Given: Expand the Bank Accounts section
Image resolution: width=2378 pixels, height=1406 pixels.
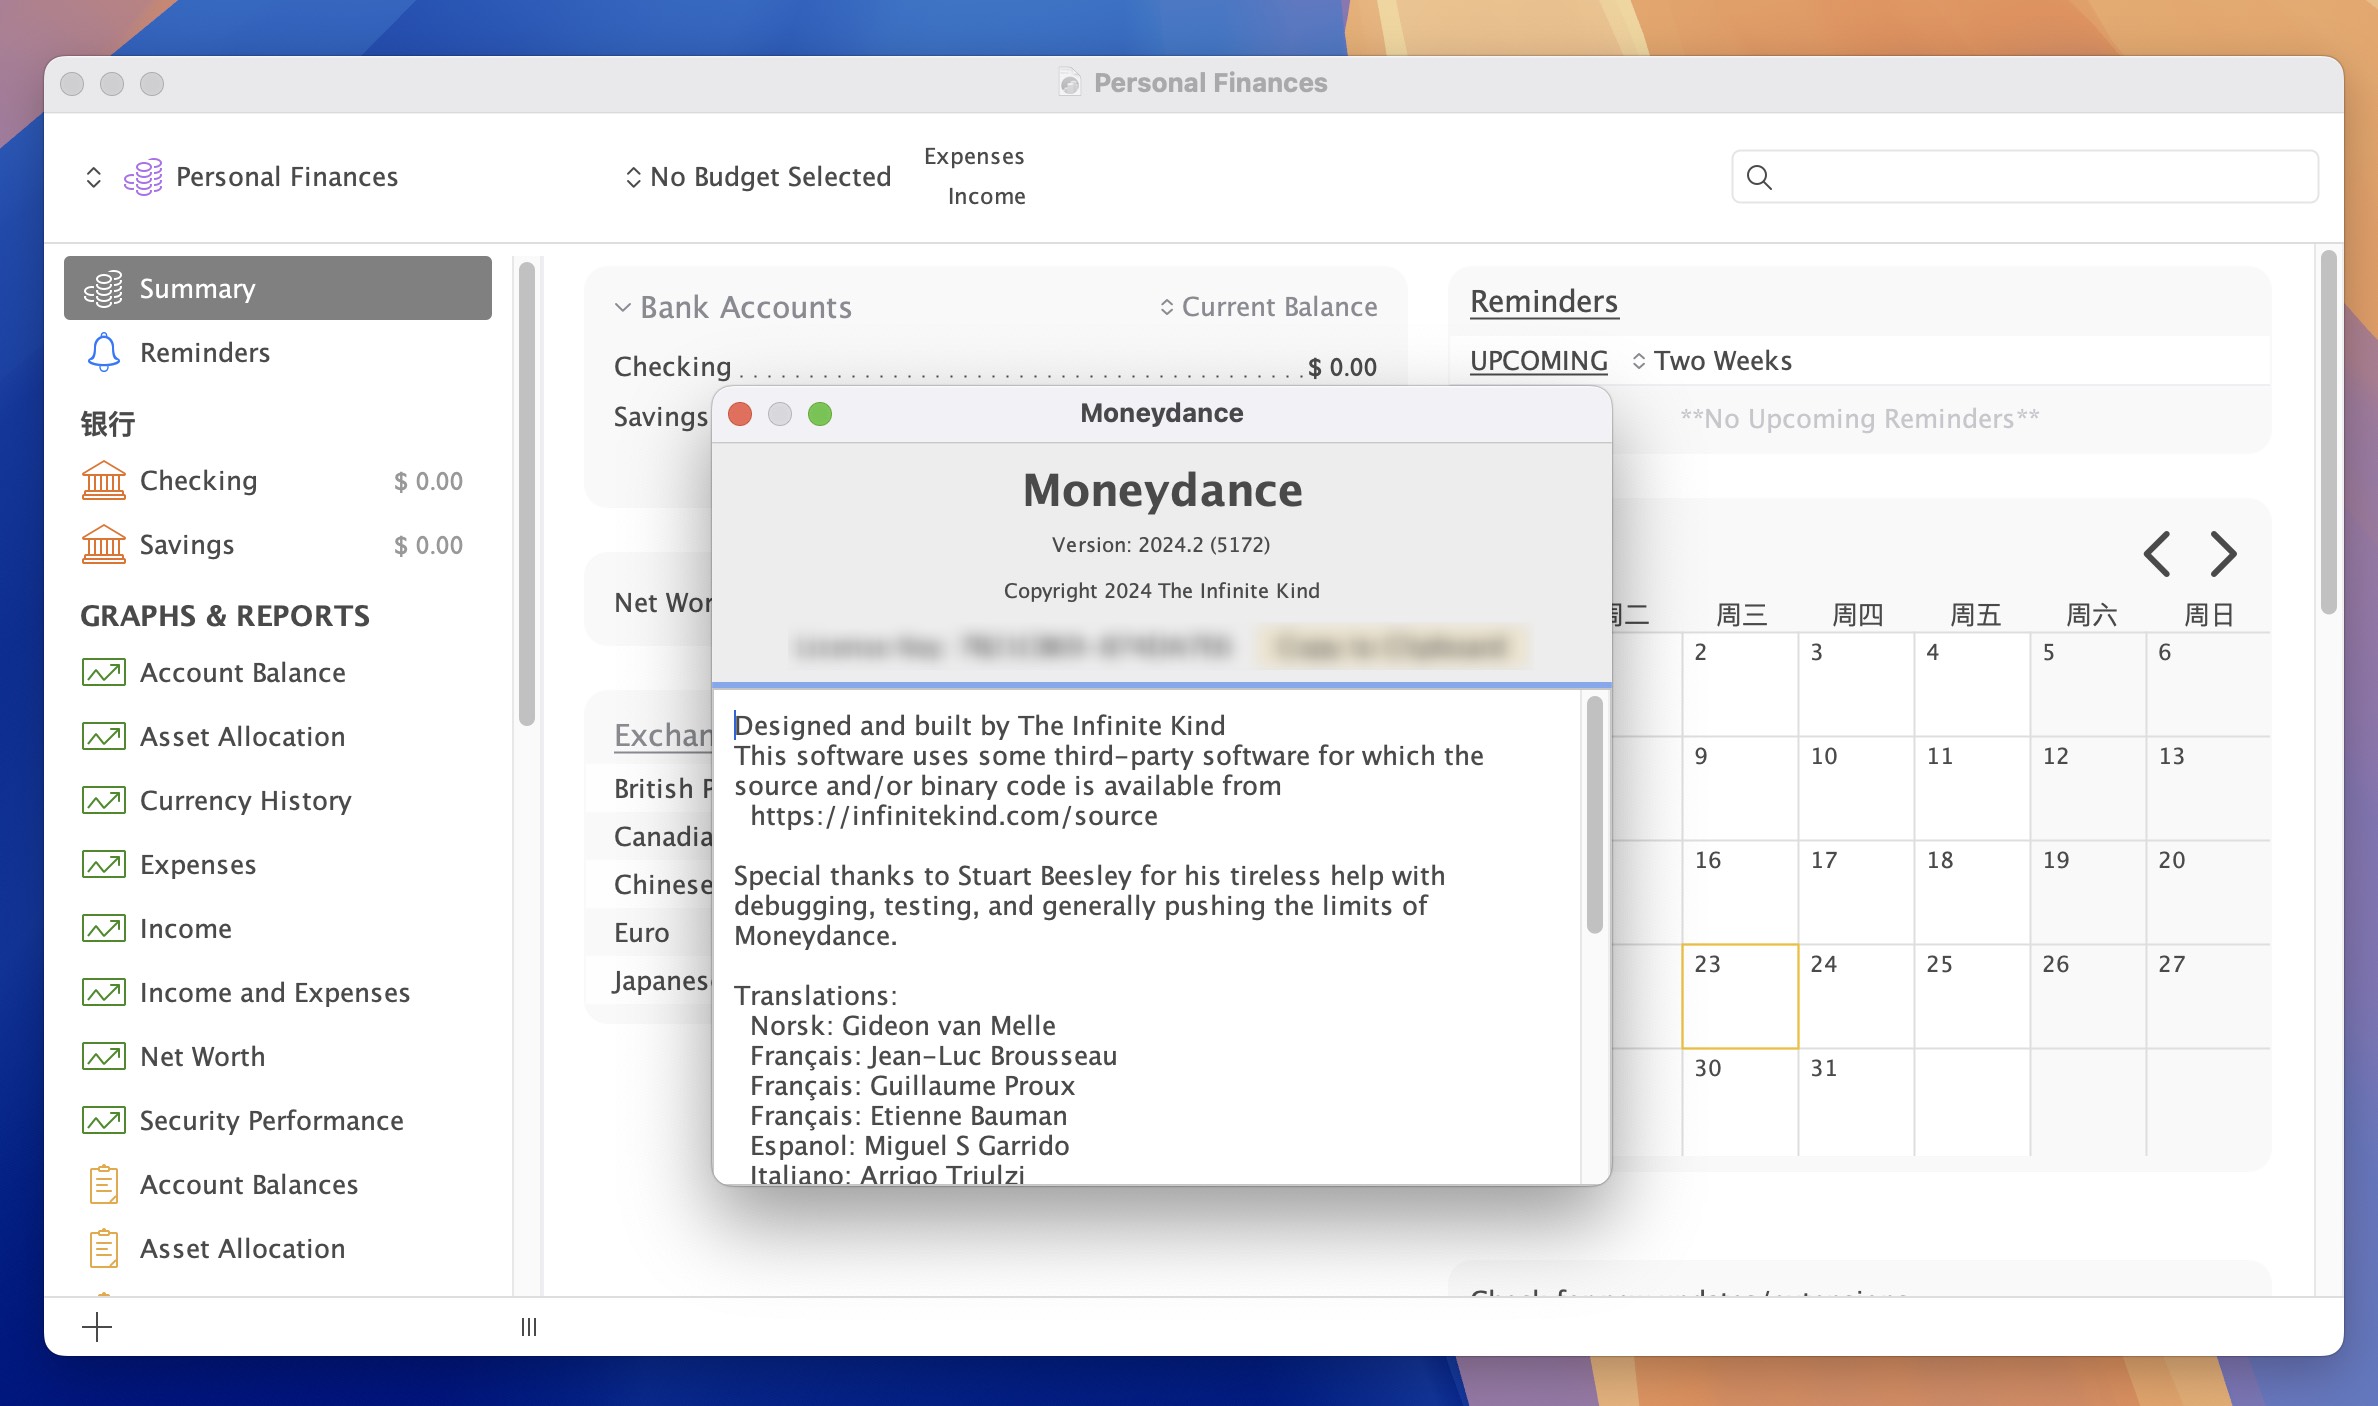Looking at the screenshot, I should (623, 306).
